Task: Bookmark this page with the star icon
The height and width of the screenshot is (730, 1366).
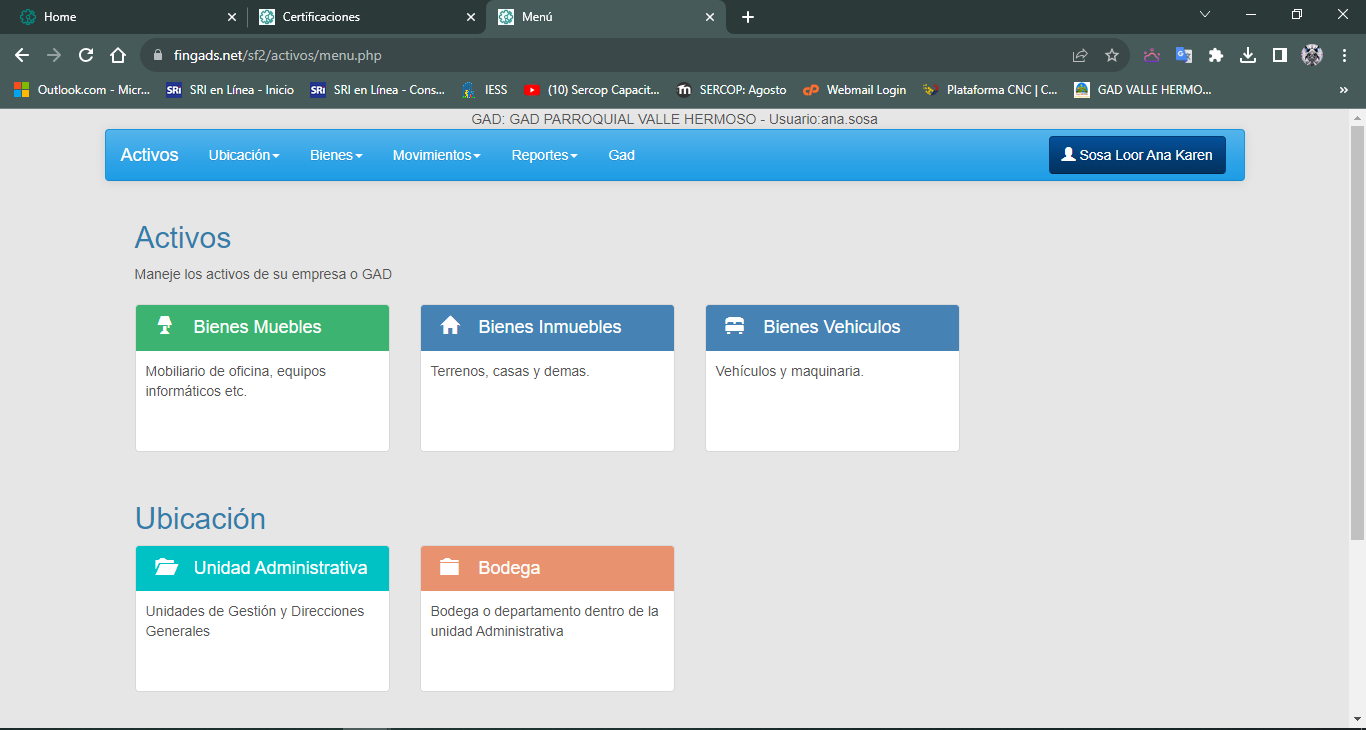Action: pos(1111,56)
